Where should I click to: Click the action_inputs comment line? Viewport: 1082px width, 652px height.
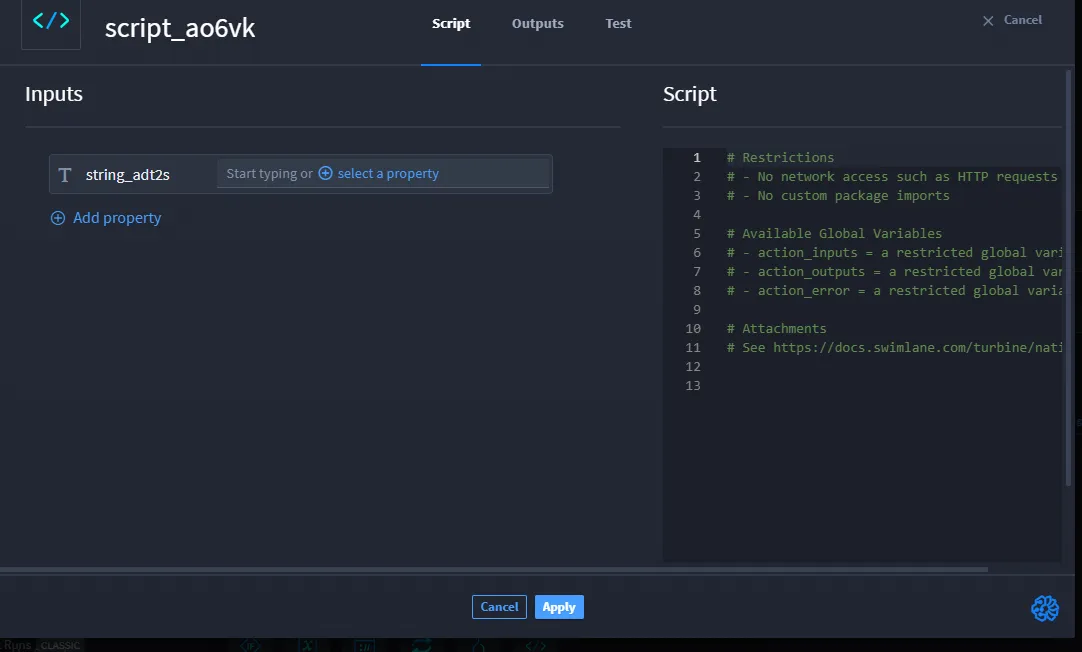click(894, 253)
